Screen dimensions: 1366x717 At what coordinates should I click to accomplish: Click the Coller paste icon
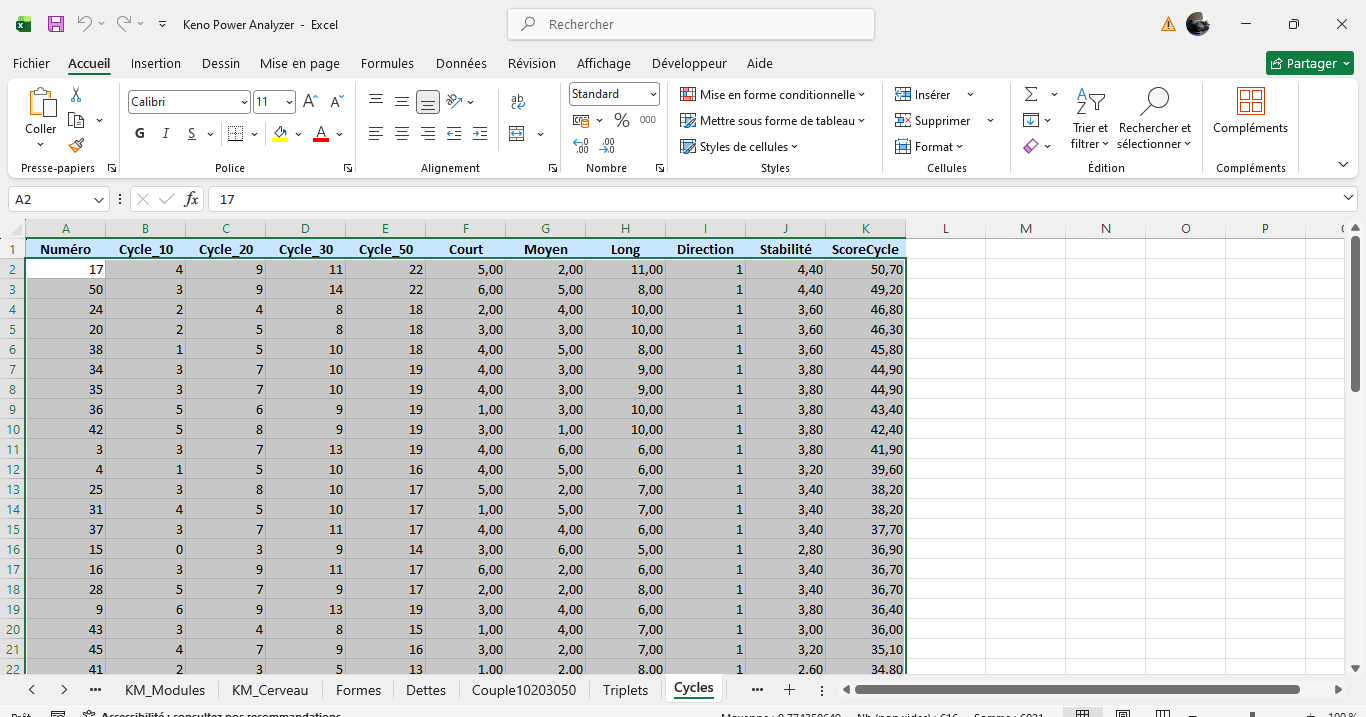pos(41,103)
